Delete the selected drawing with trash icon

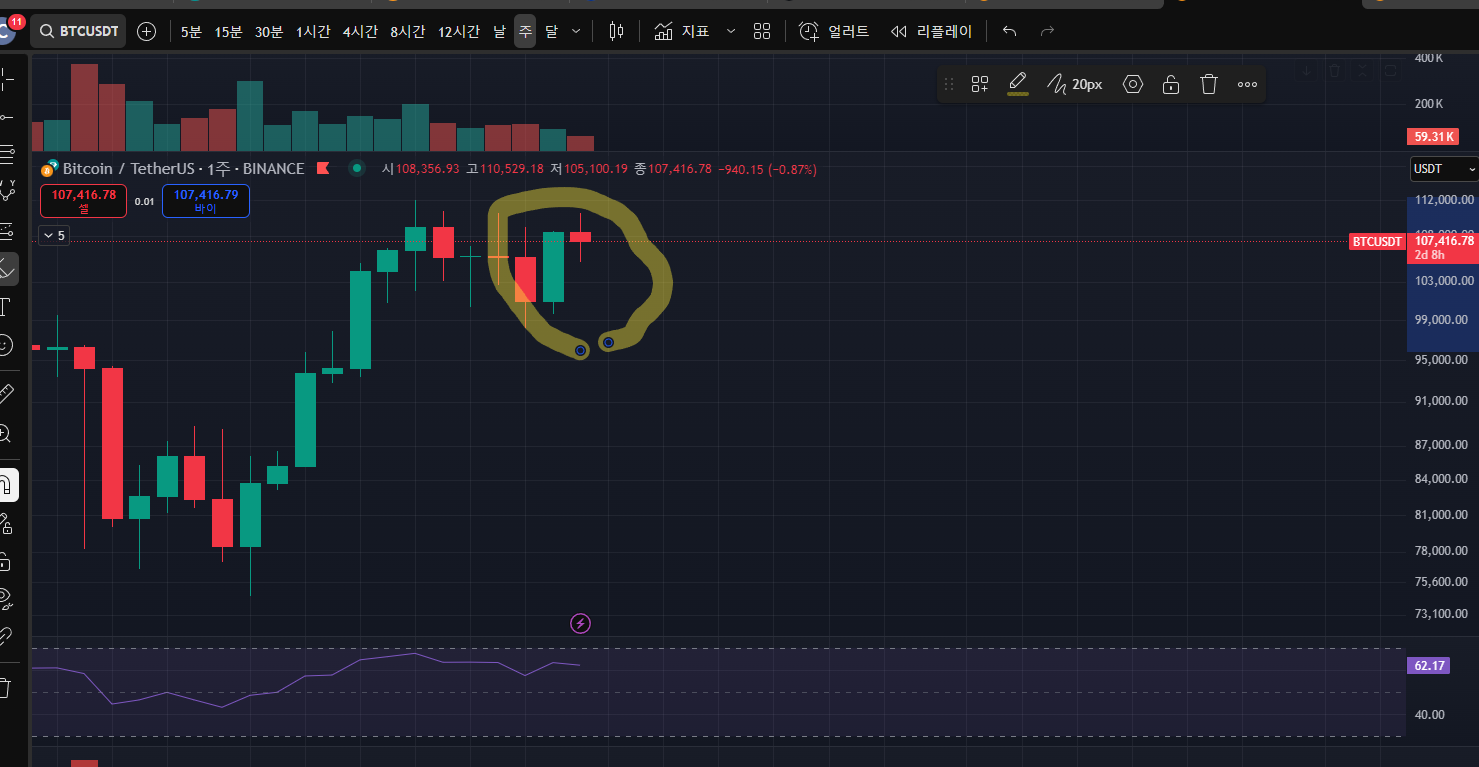click(x=1209, y=84)
